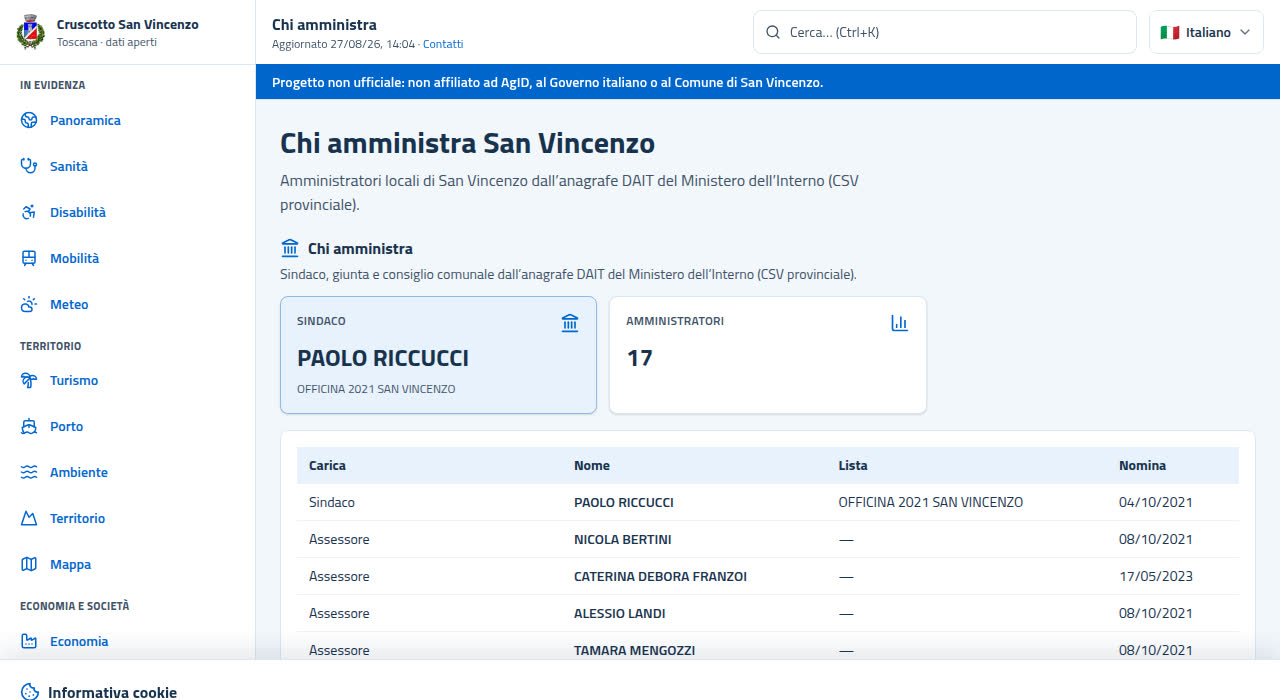Open the Italiano language dropdown
Viewport: 1280px width, 700px height.
coord(1206,32)
